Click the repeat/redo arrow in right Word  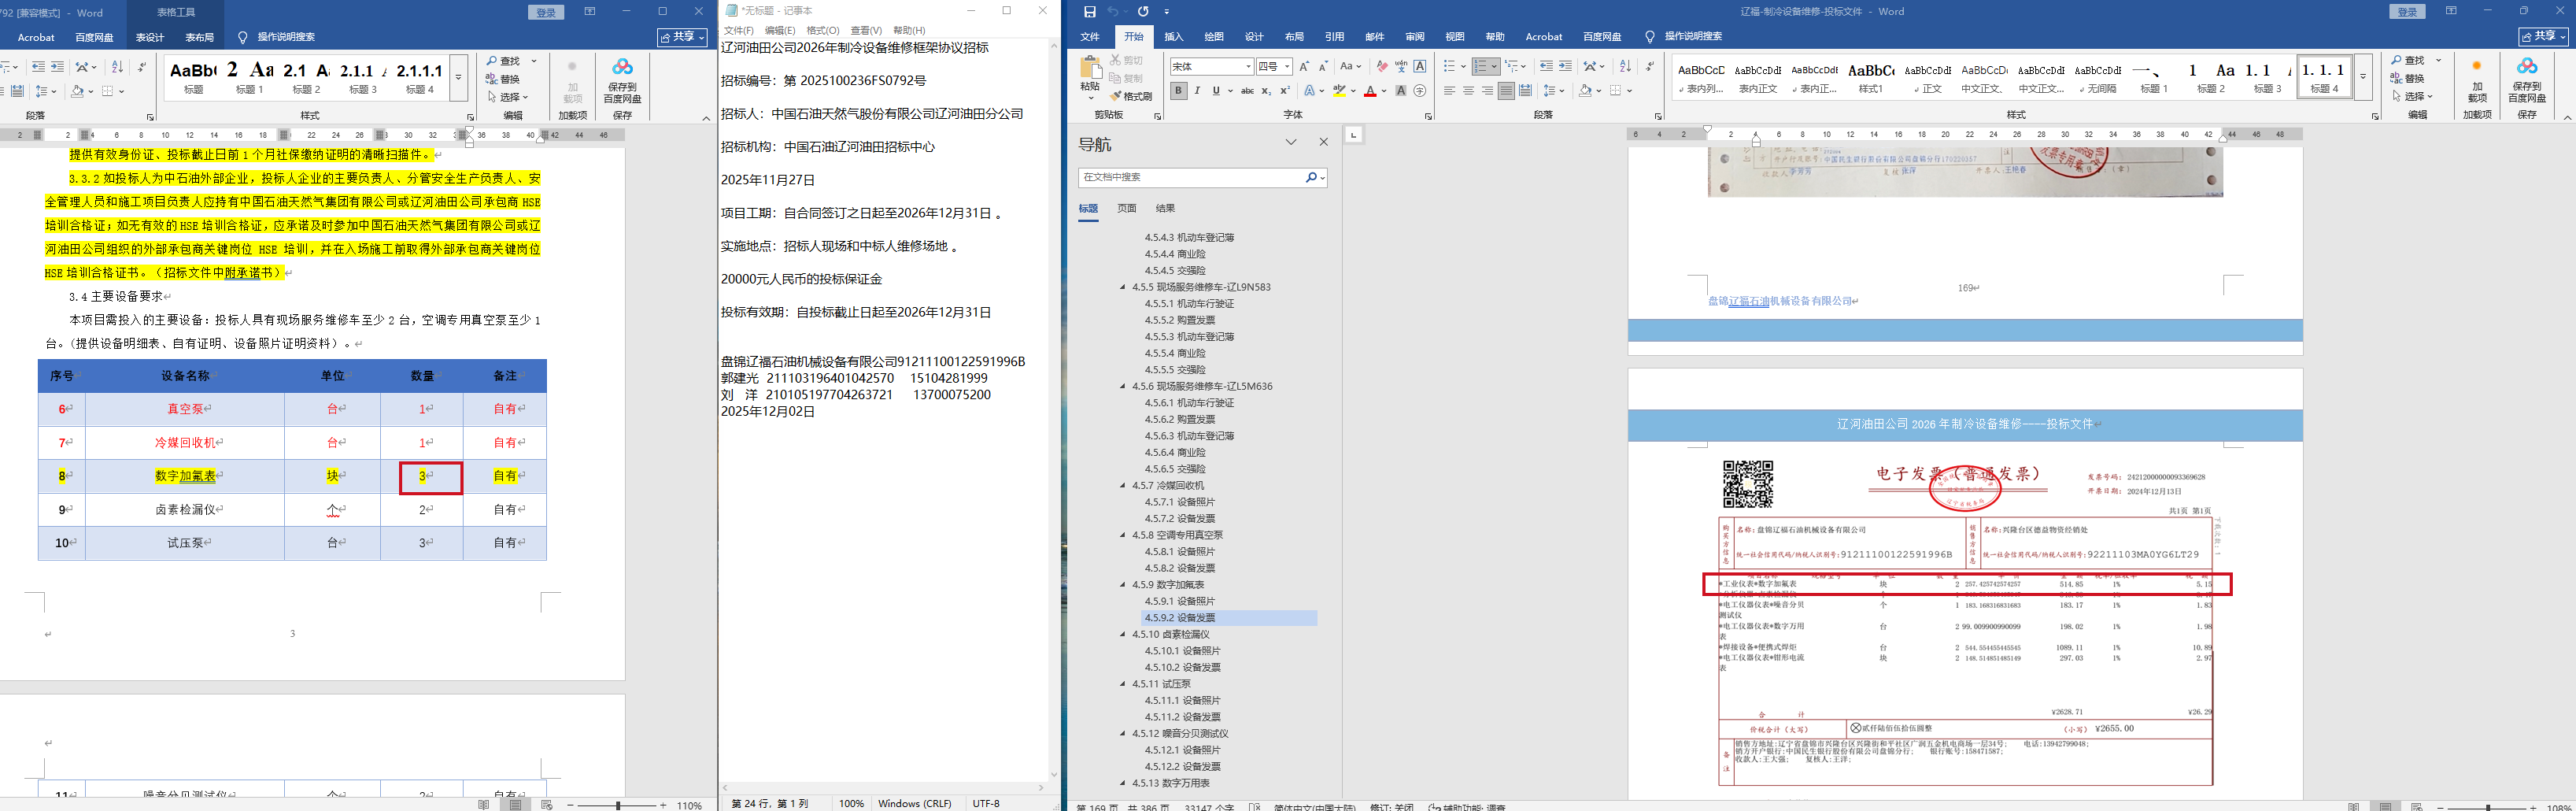(1143, 12)
